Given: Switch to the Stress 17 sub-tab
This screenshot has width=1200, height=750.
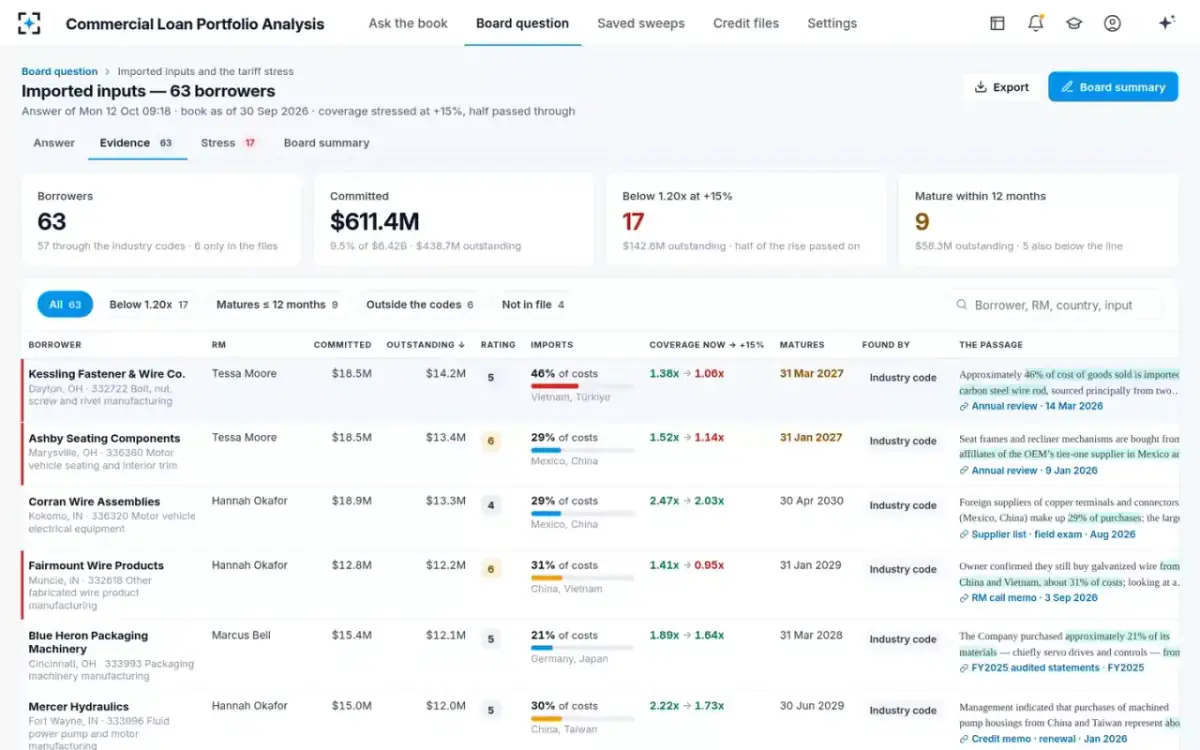Looking at the screenshot, I should click(228, 143).
